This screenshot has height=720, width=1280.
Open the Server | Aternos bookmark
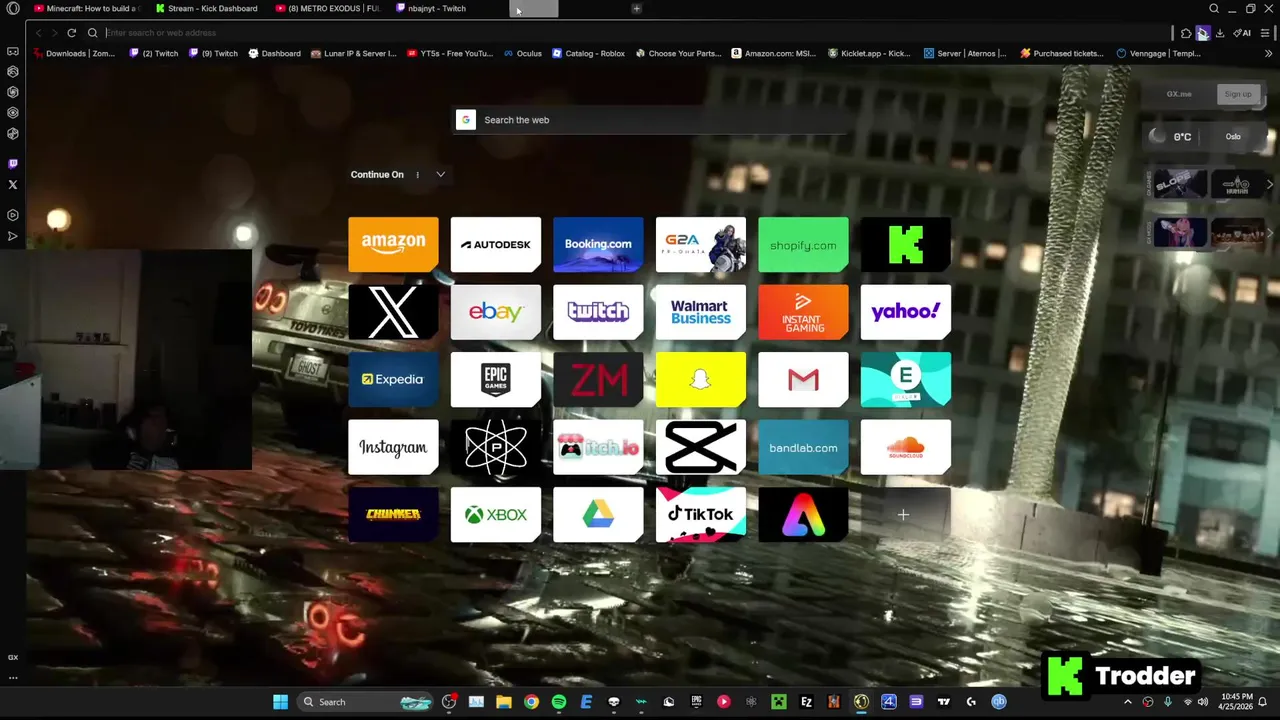965,54
